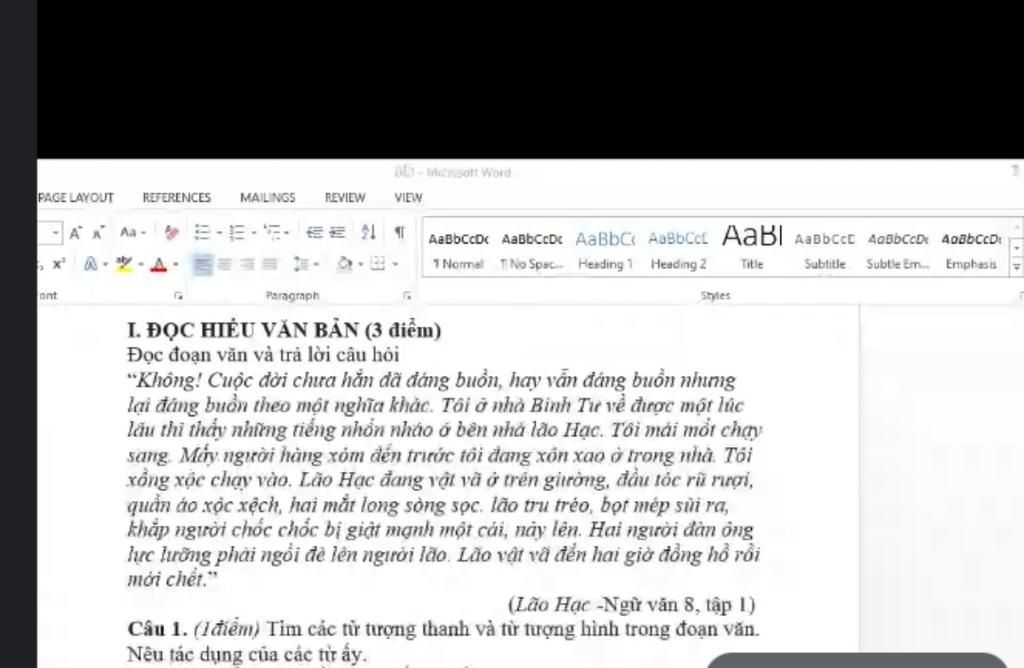Click the Line and Paragraph Spacing icon
This screenshot has height=668, width=1024.
point(300,264)
